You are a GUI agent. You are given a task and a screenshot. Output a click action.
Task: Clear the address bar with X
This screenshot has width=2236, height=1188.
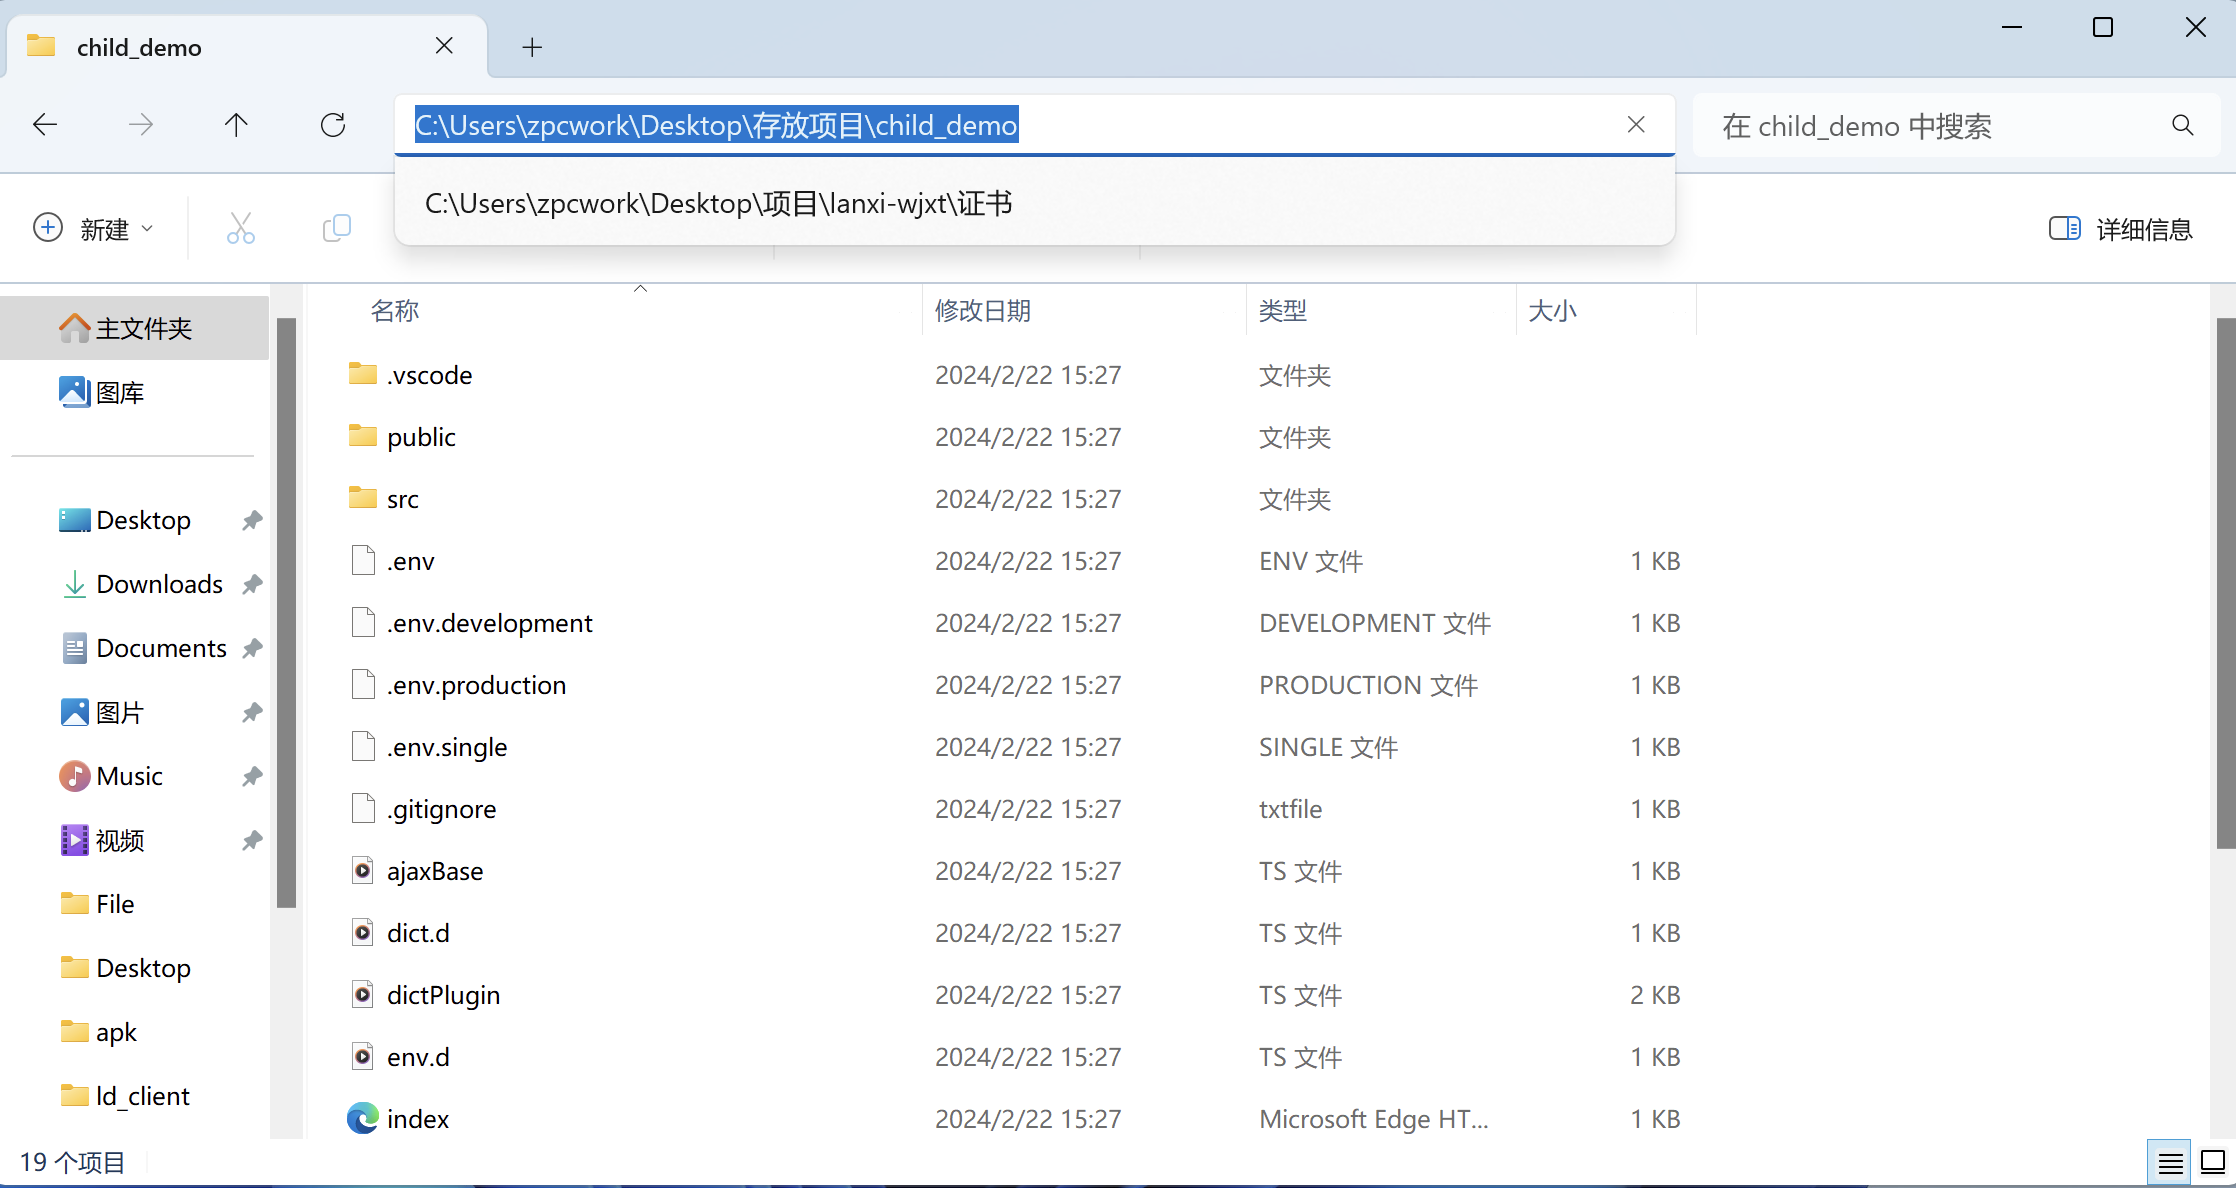tap(1636, 125)
